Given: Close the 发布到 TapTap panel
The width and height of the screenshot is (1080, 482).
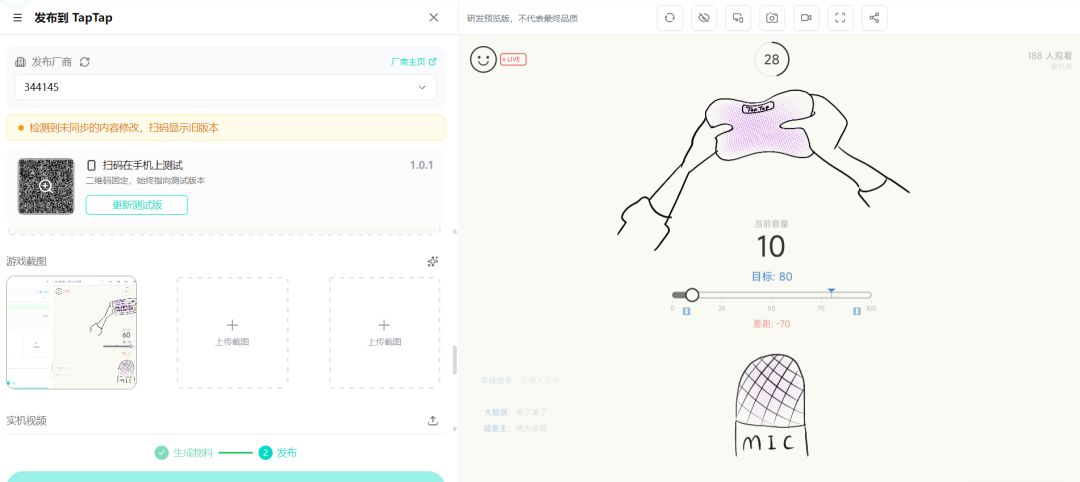Looking at the screenshot, I should click(x=433, y=17).
